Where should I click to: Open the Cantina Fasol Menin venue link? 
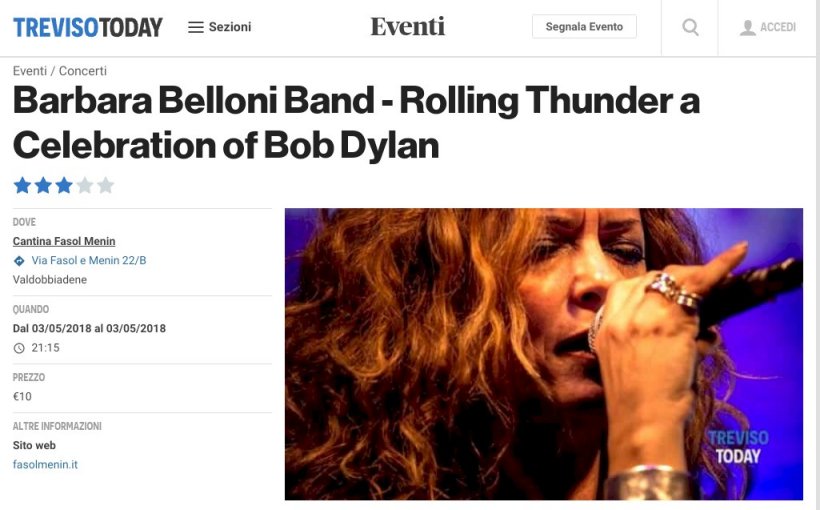64,241
